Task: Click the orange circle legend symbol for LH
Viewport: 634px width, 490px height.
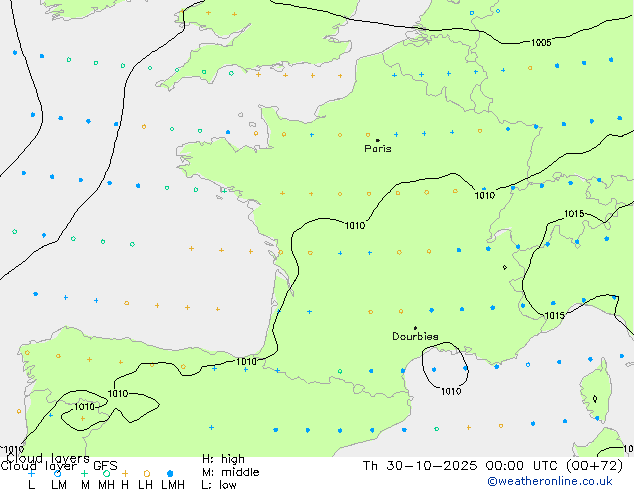Action: [x=147, y=473]
